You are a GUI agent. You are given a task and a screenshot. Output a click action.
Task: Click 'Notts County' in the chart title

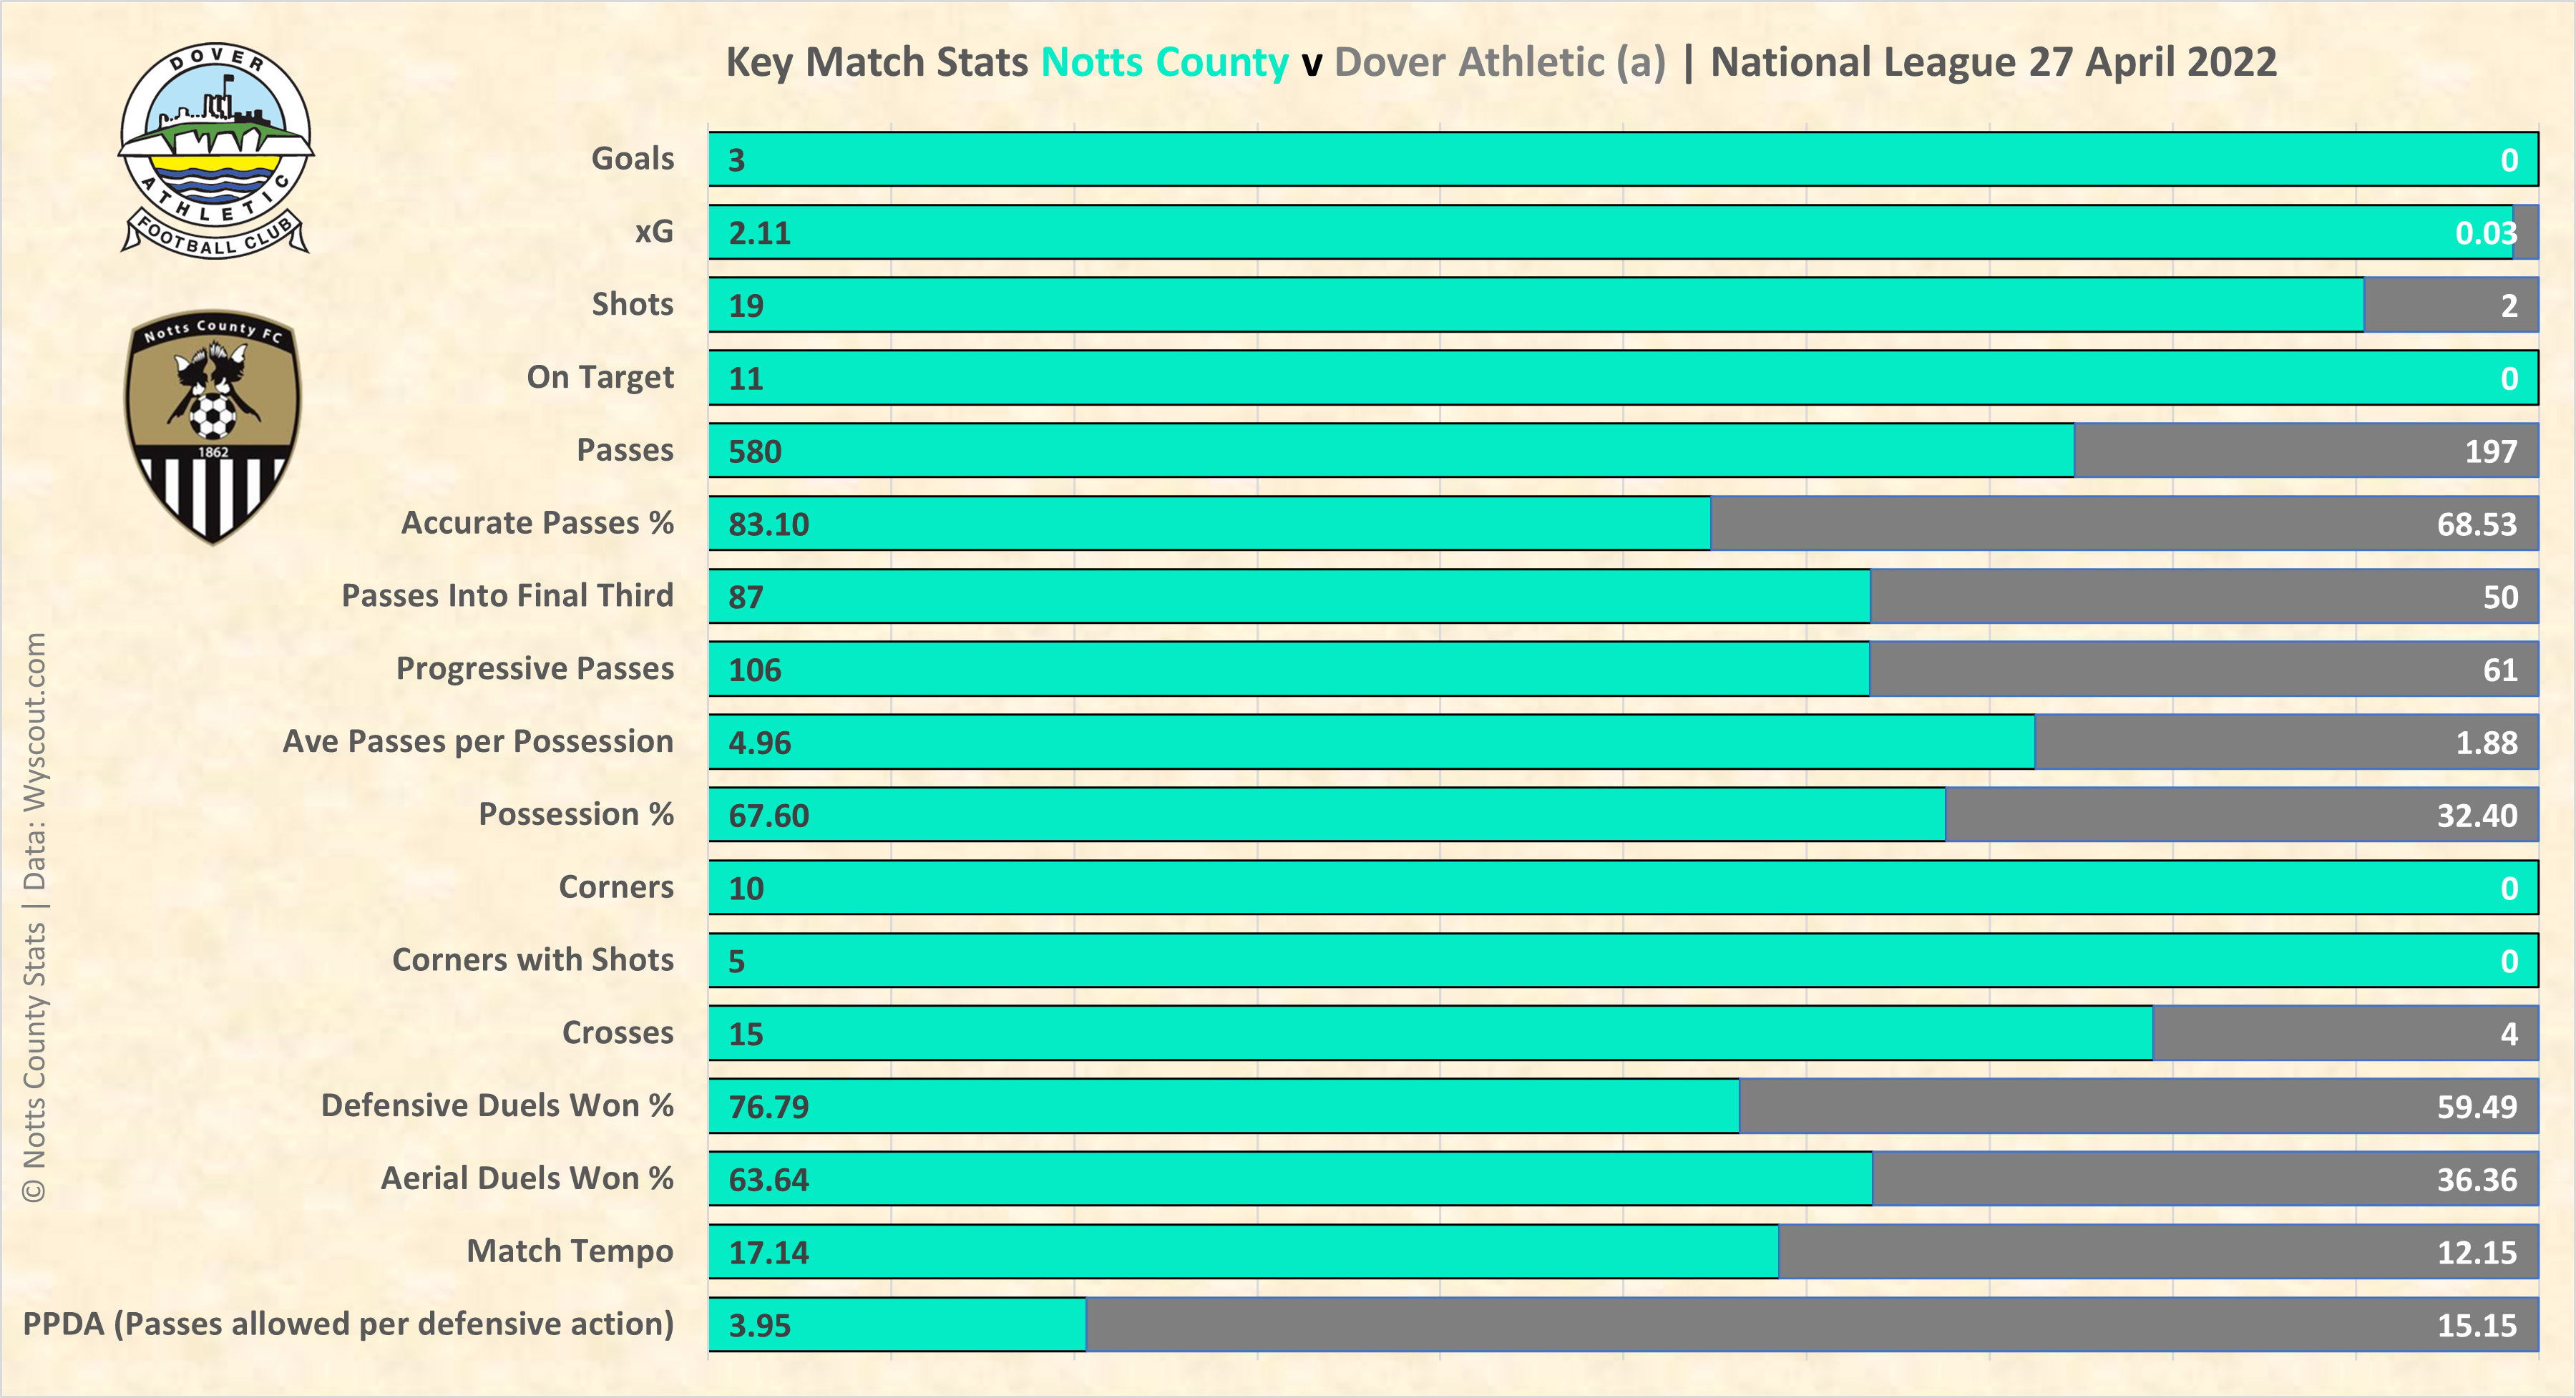(x=1164, y=62)
